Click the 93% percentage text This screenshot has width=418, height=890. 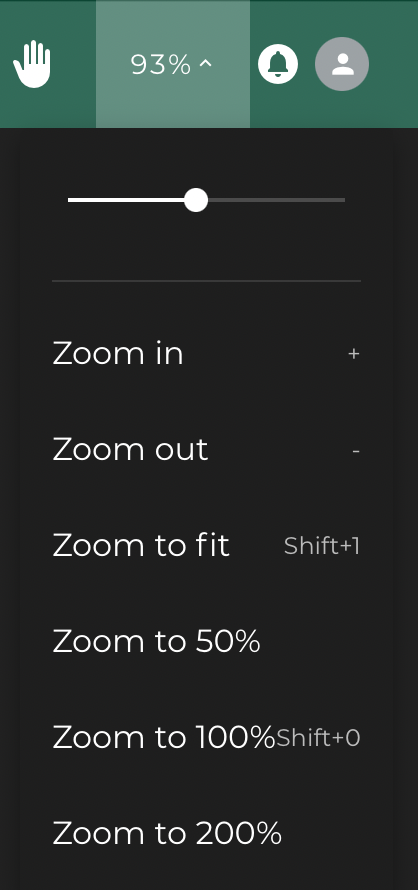pyautogui.click(x=161, y=65)
